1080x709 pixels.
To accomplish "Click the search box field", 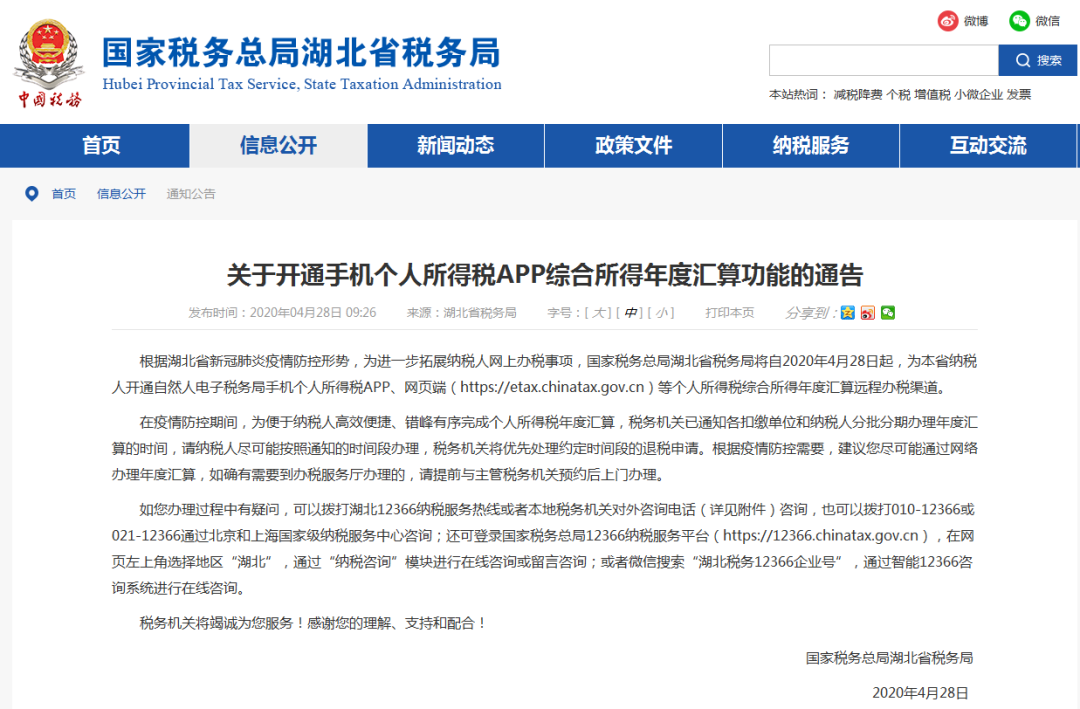I will coord(884,60).
